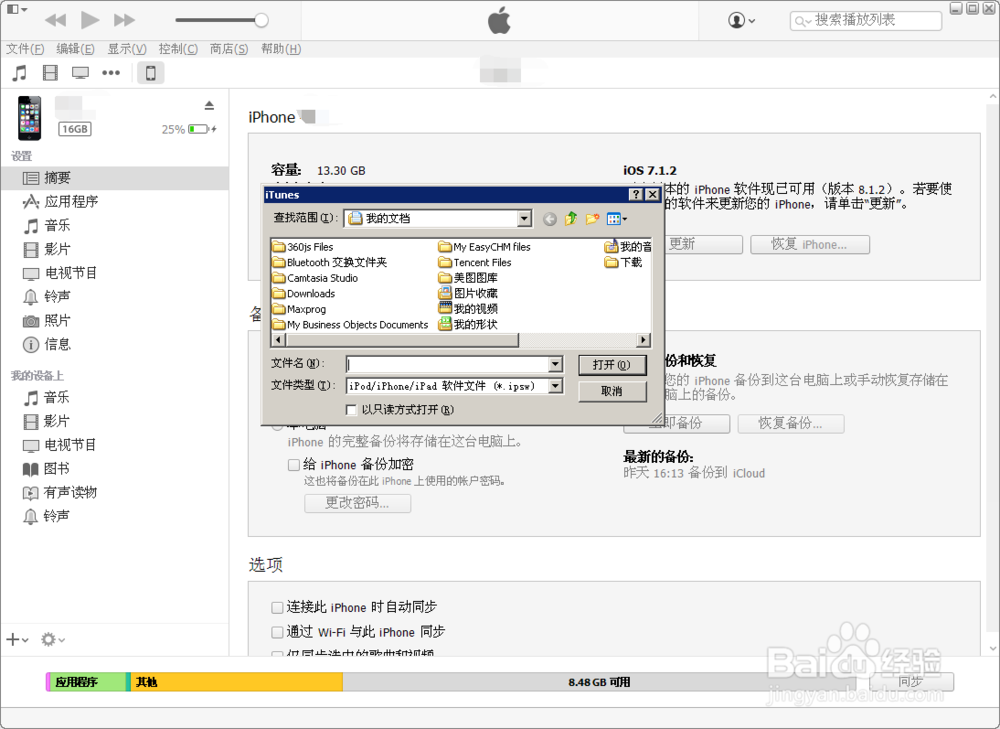
Task: Click the search playlists field
Action: [x=865, y=20]
